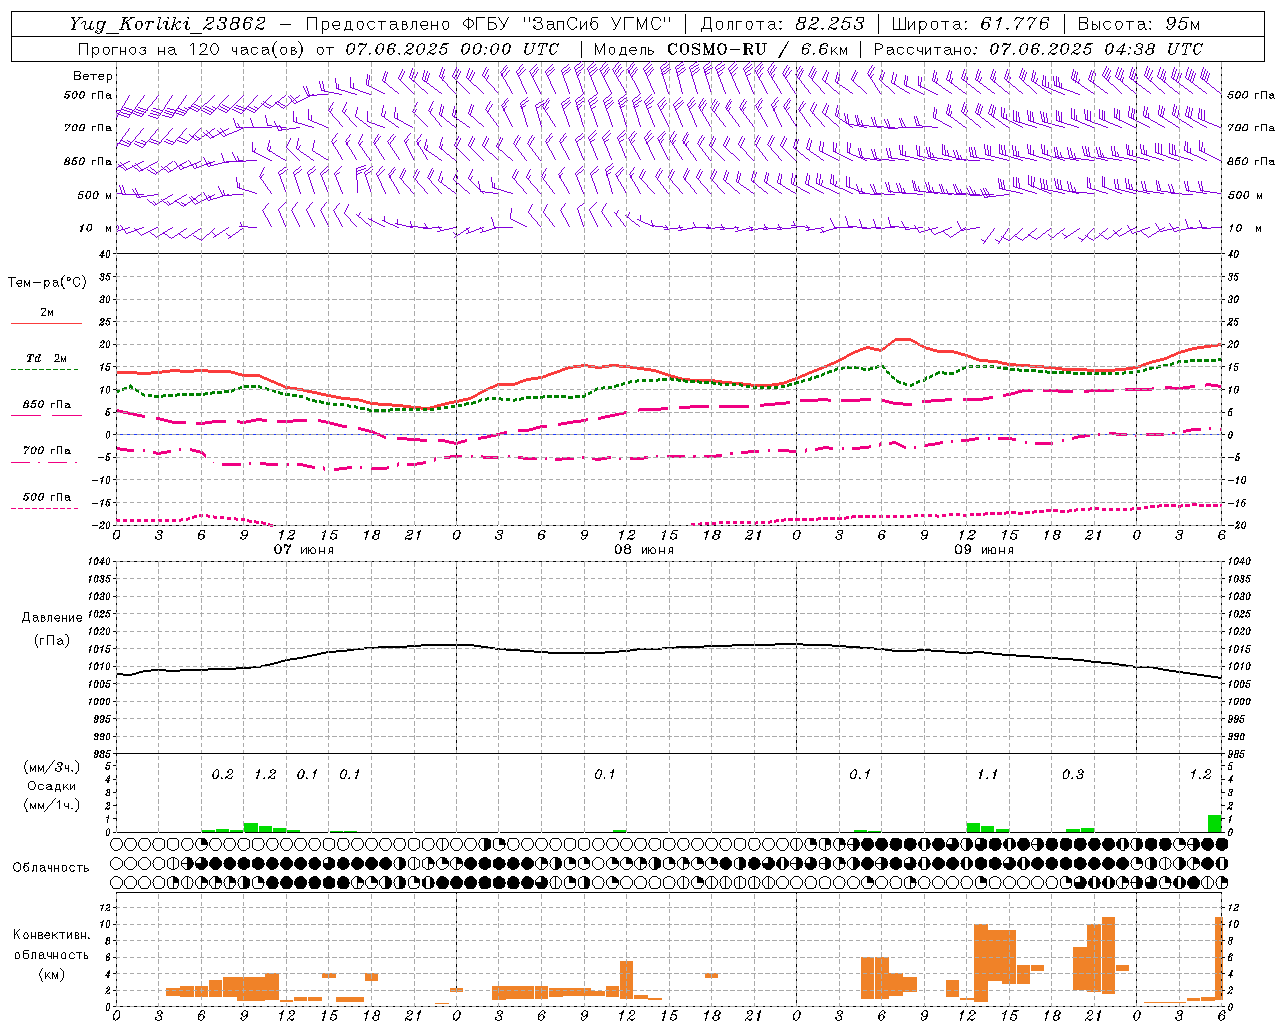Click the "09 июня" date label
The image size is (1280, 1024).
(984, 550)
